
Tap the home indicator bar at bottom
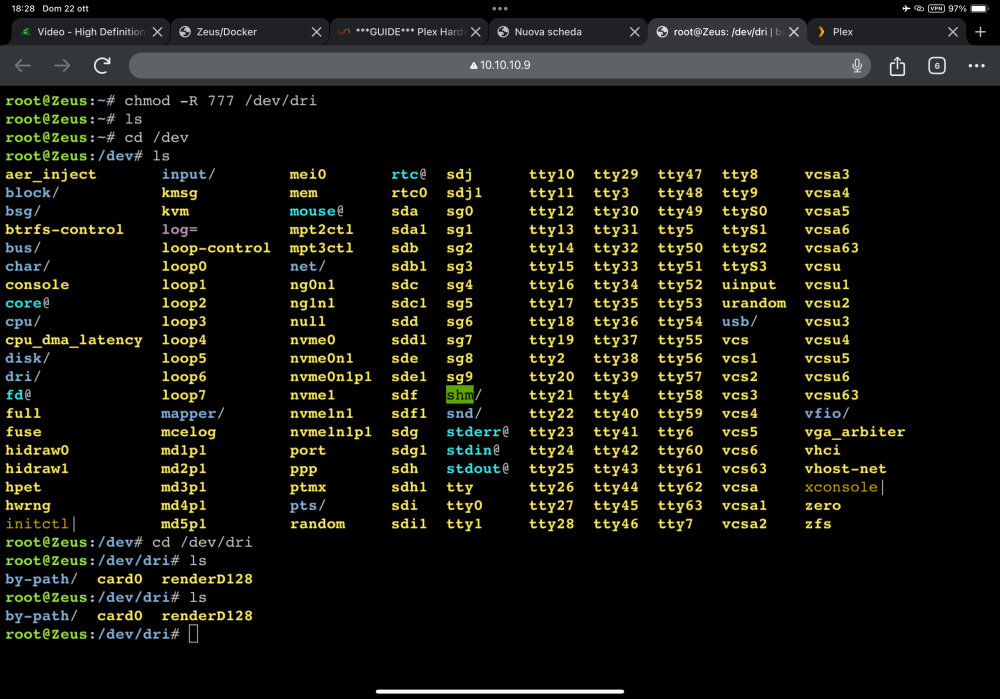point(500,691)
